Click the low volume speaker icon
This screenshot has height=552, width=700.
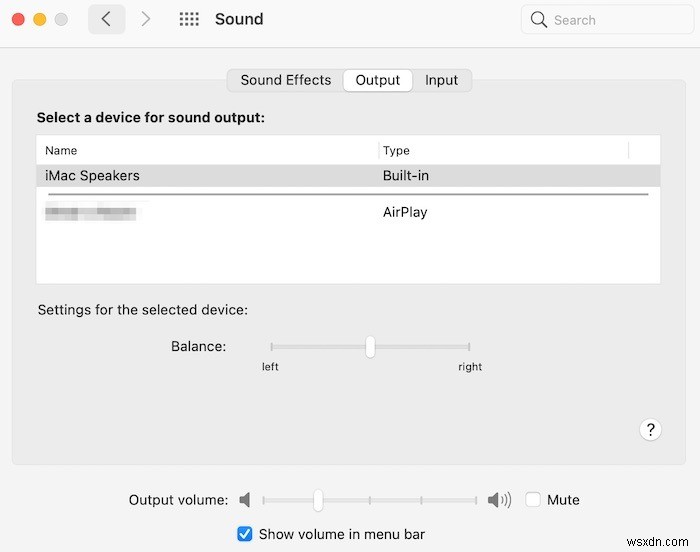tap(244, 500)
